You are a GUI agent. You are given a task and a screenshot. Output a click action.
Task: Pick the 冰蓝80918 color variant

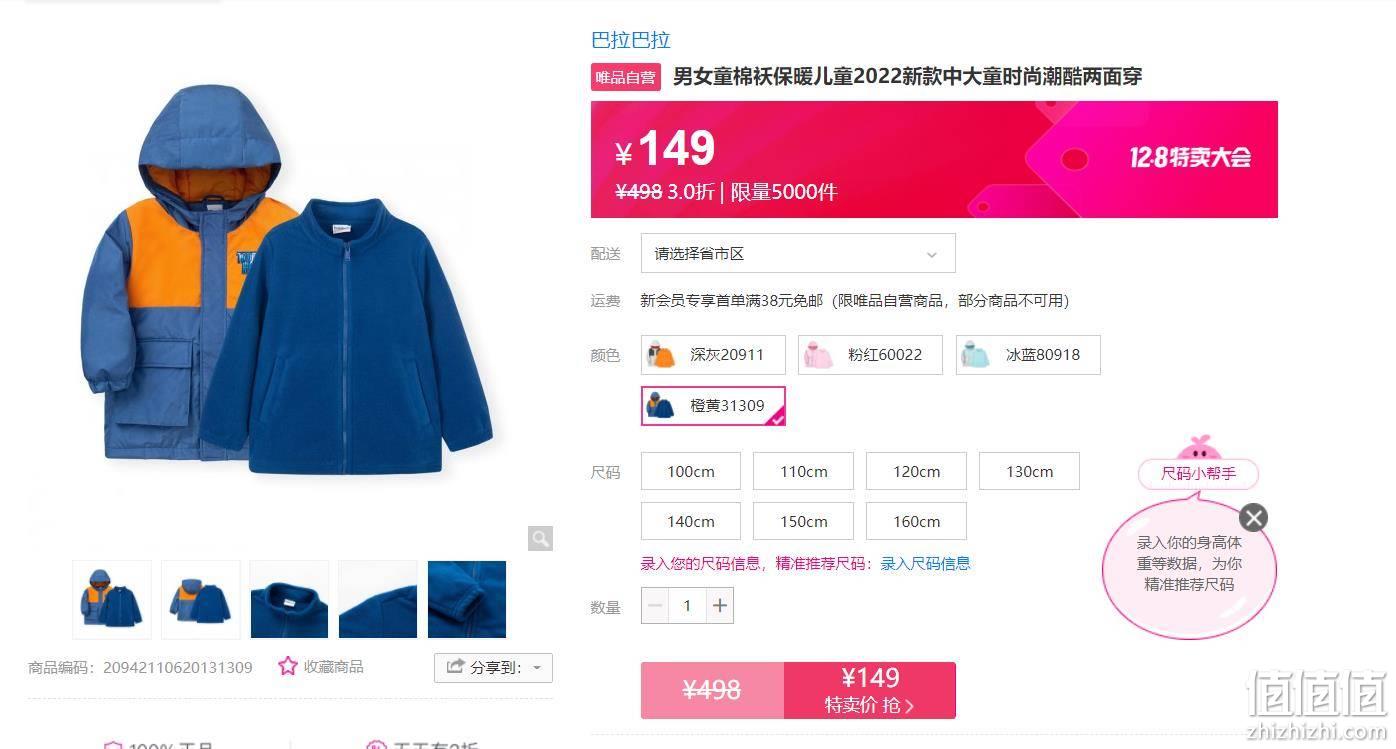(1028, 355)
